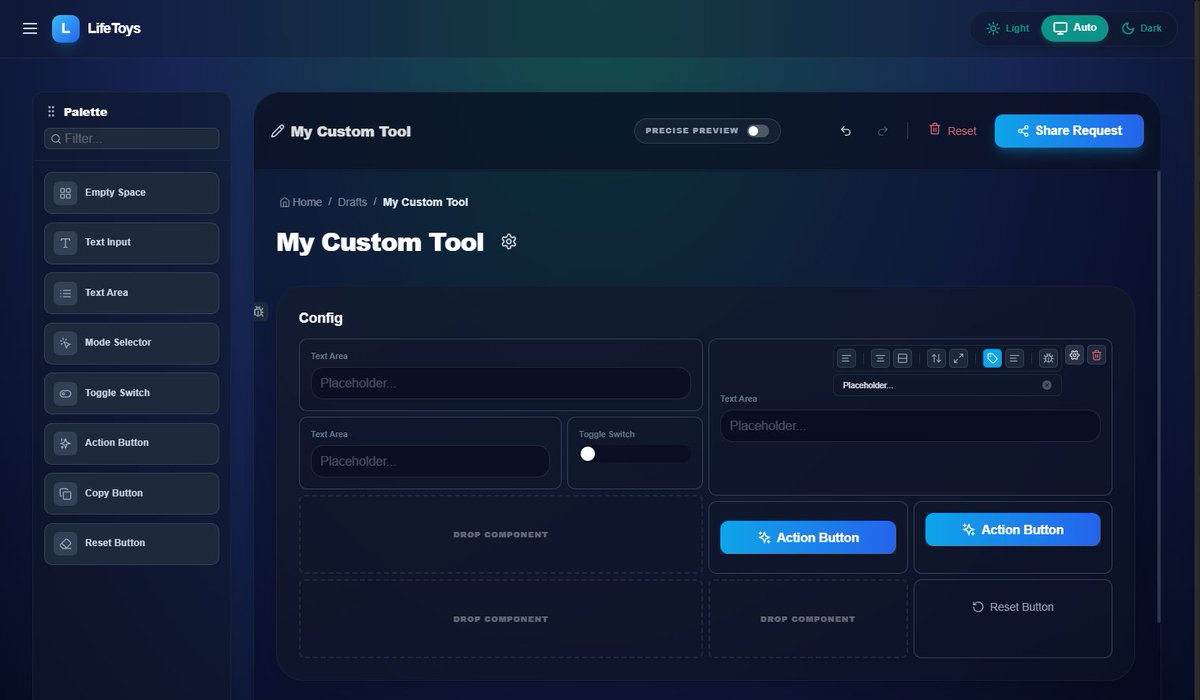The width and height of the screenshot is (1200, 700).
Task: Flip the Toggle Switch component
Action: click(635, 454)
